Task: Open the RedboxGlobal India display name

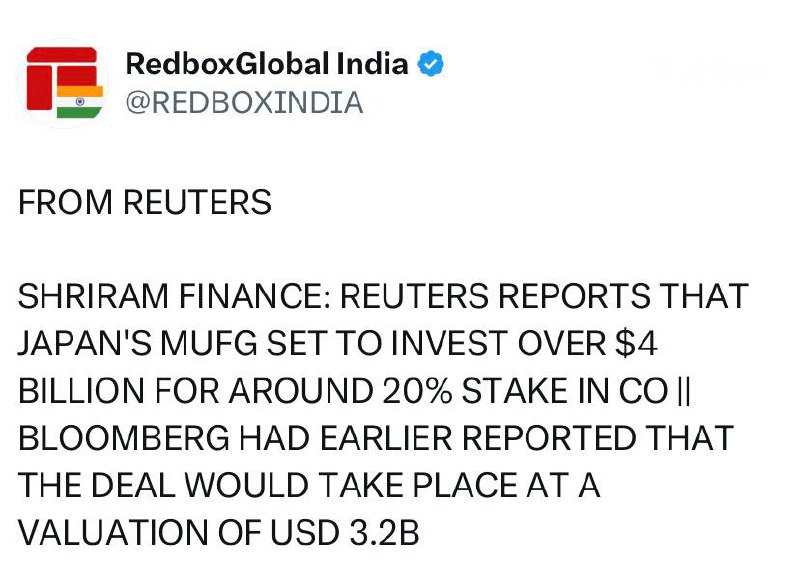Action: coord(267,65)
